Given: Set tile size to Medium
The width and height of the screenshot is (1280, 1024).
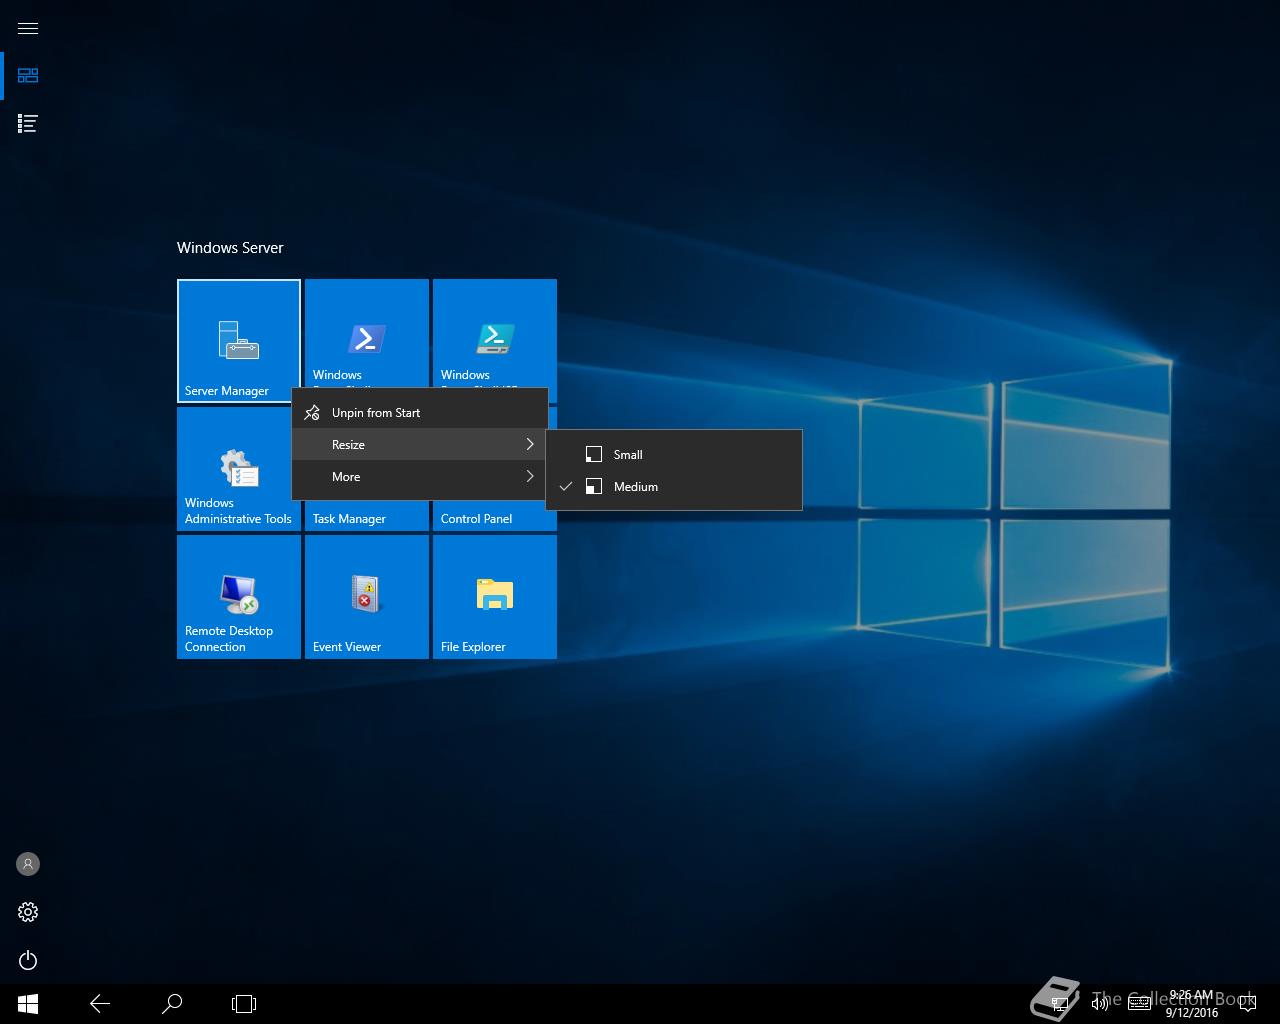Looking at the screenshot, I should (674, 486).
